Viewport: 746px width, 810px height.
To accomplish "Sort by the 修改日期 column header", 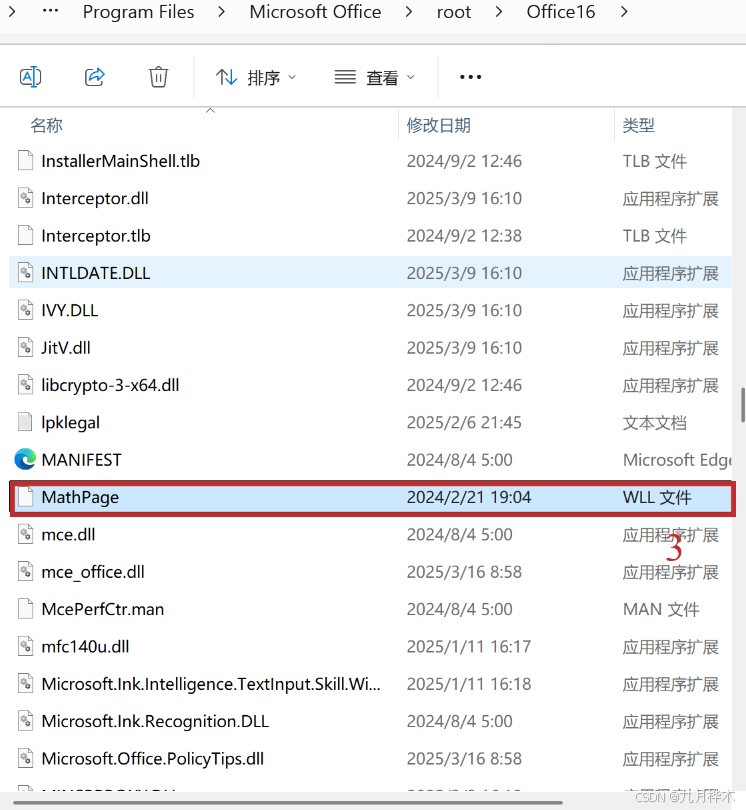I will coord(438,125).
